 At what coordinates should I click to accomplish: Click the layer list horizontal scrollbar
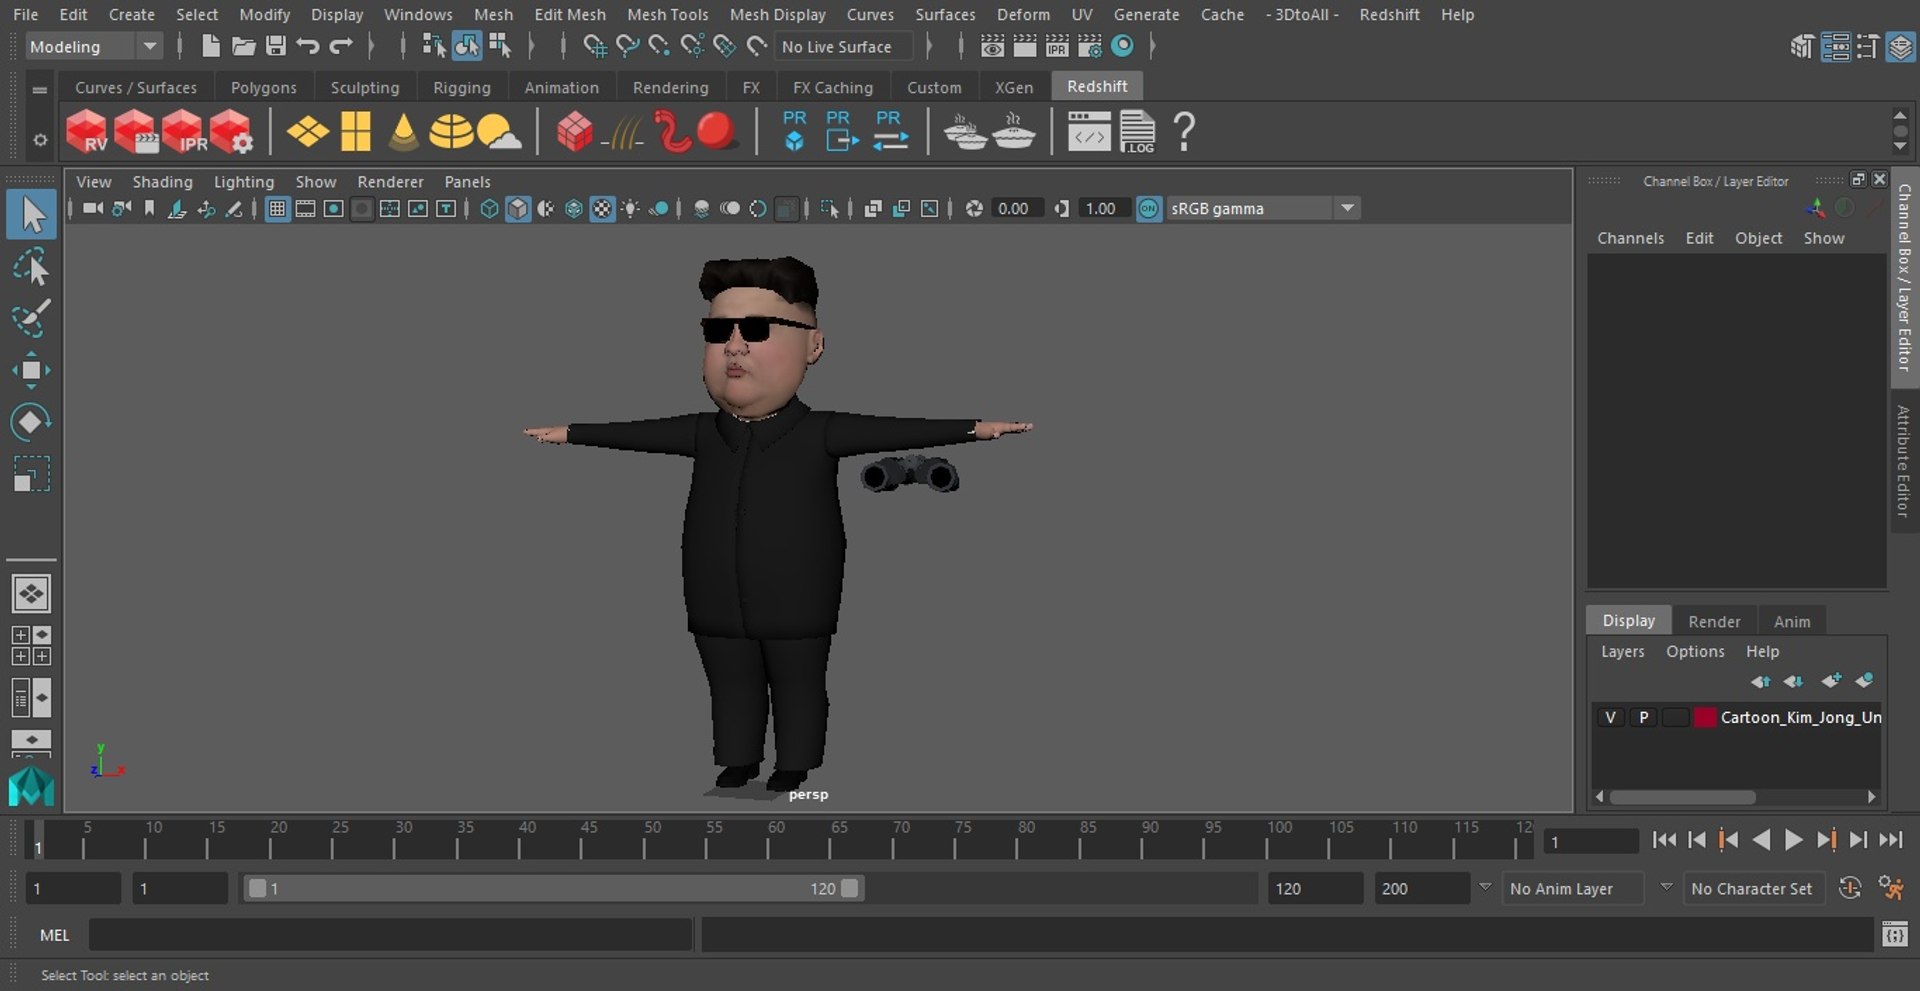[x=1682, y=797]
